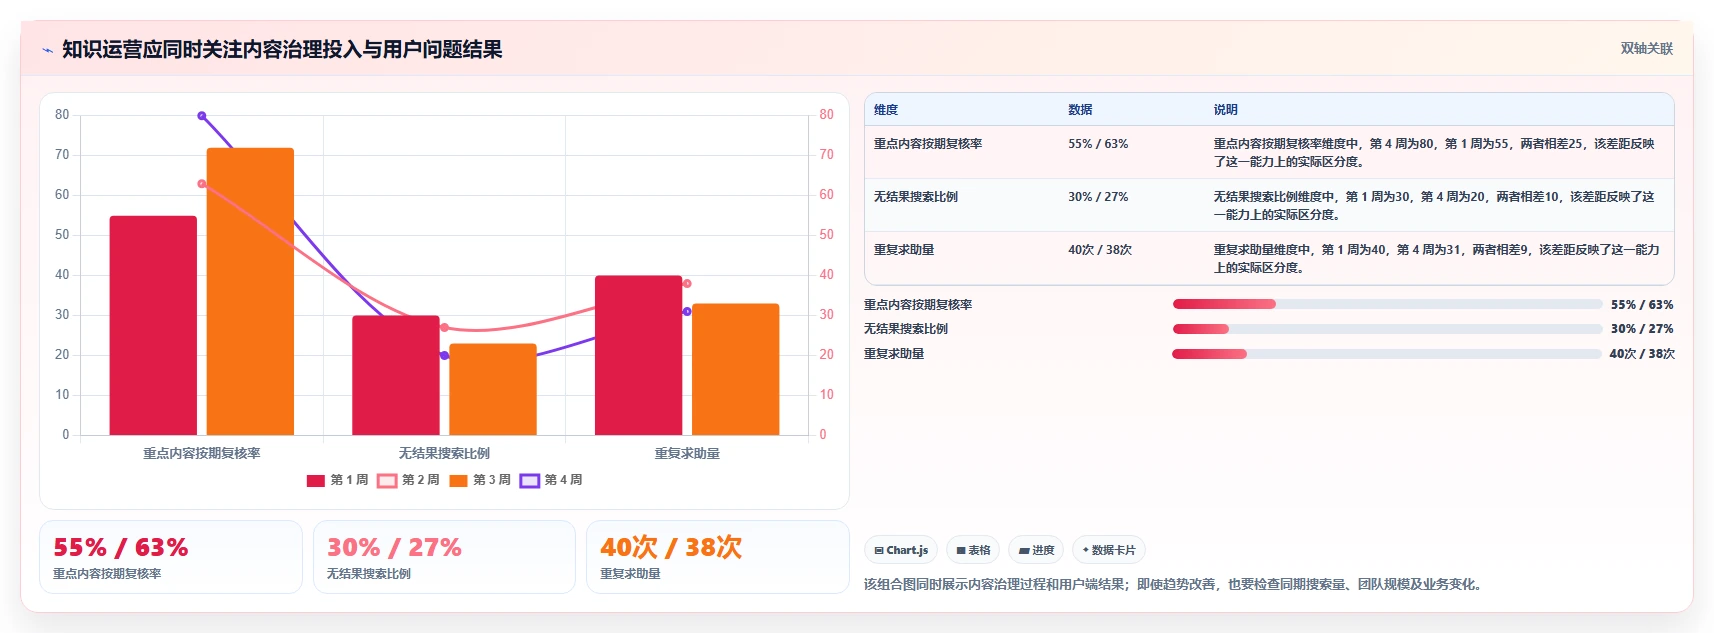Click the chart icon beside the card title
Viewport: 1714px width, 633px height.
(47, 50)
